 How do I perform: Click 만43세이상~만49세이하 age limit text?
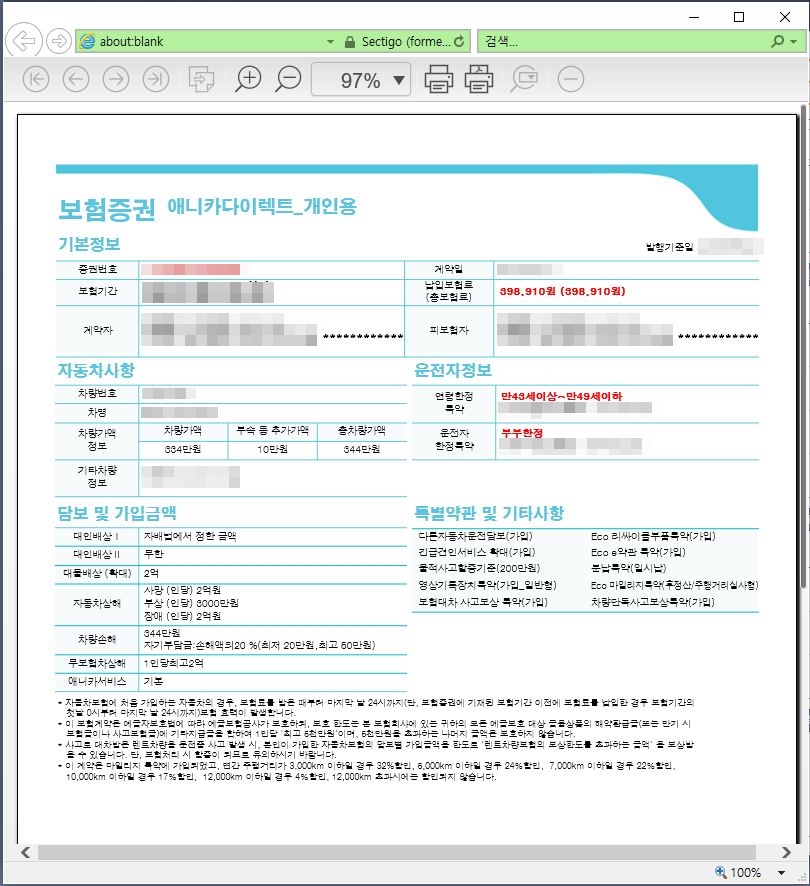(x=561, y=396)
